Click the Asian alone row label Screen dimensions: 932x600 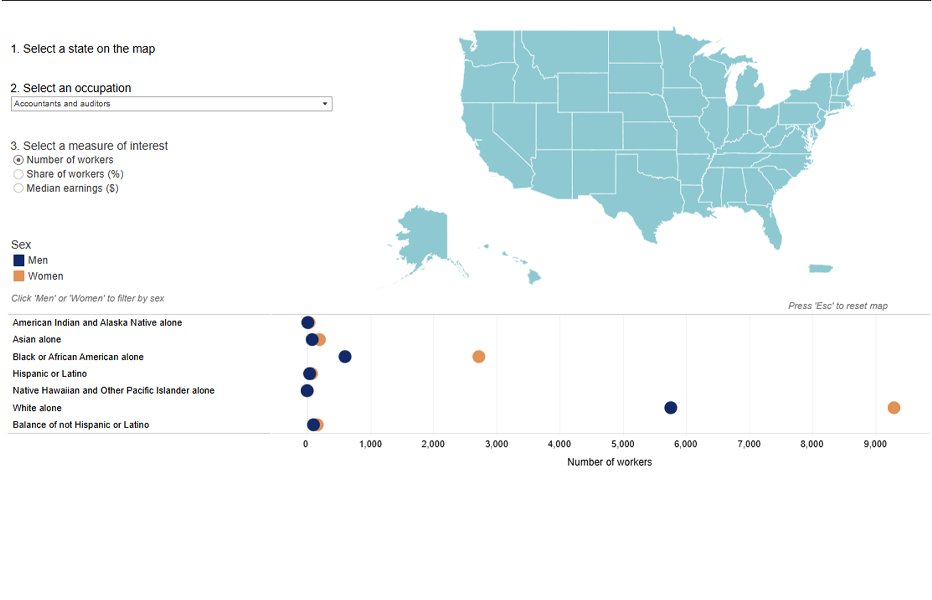[x=37, y=340]
